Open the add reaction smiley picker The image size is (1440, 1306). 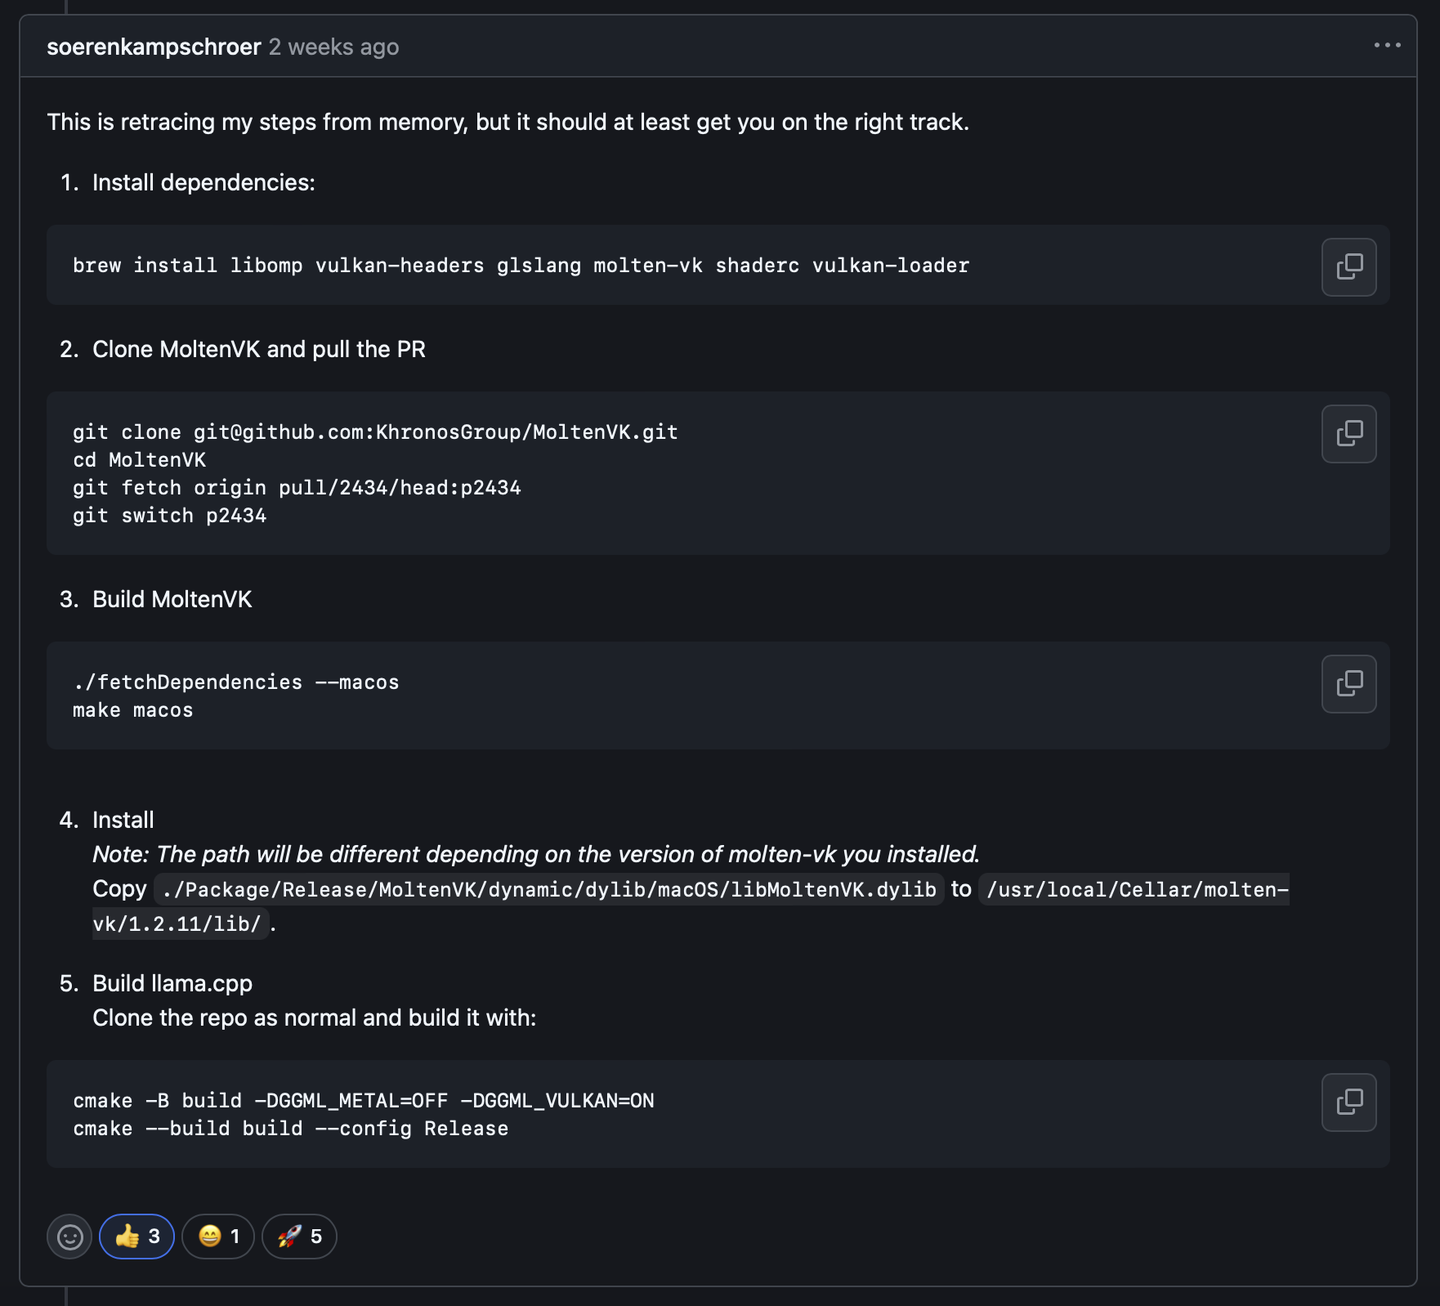pyautogui.click(x=70, y=1237)
